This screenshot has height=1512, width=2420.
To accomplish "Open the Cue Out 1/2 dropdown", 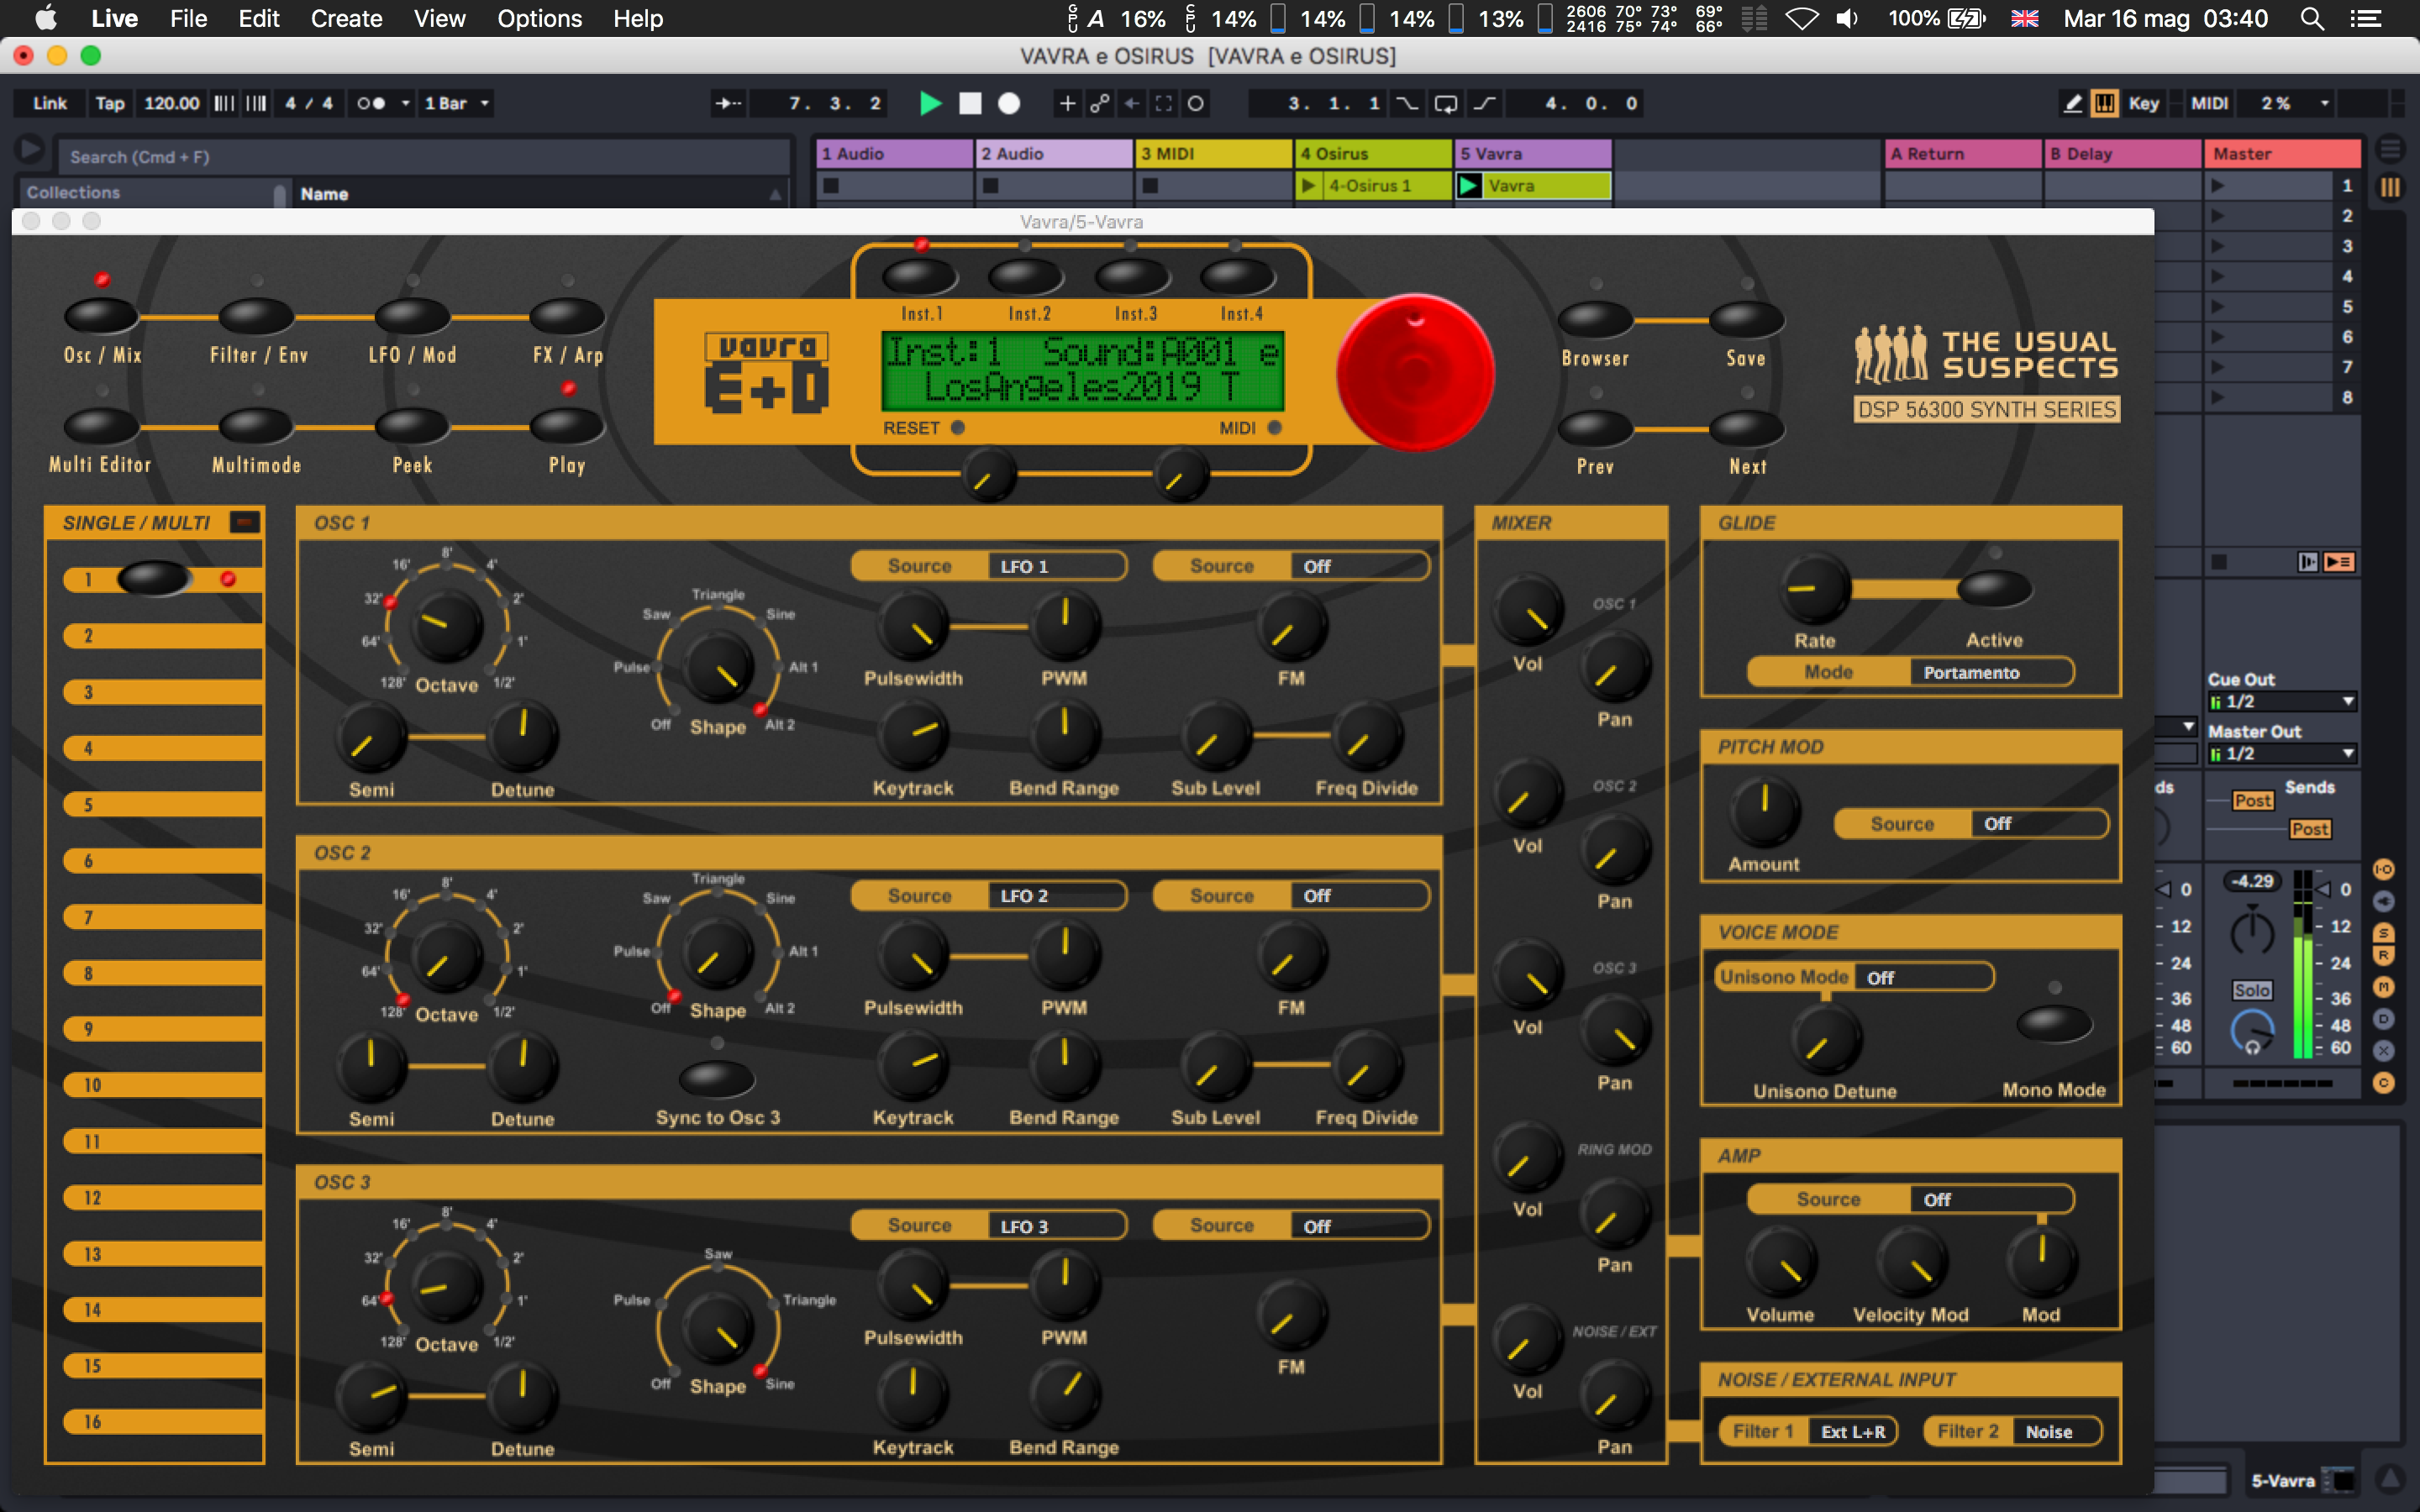I will pyautogui.click(x=2283, y=702).
